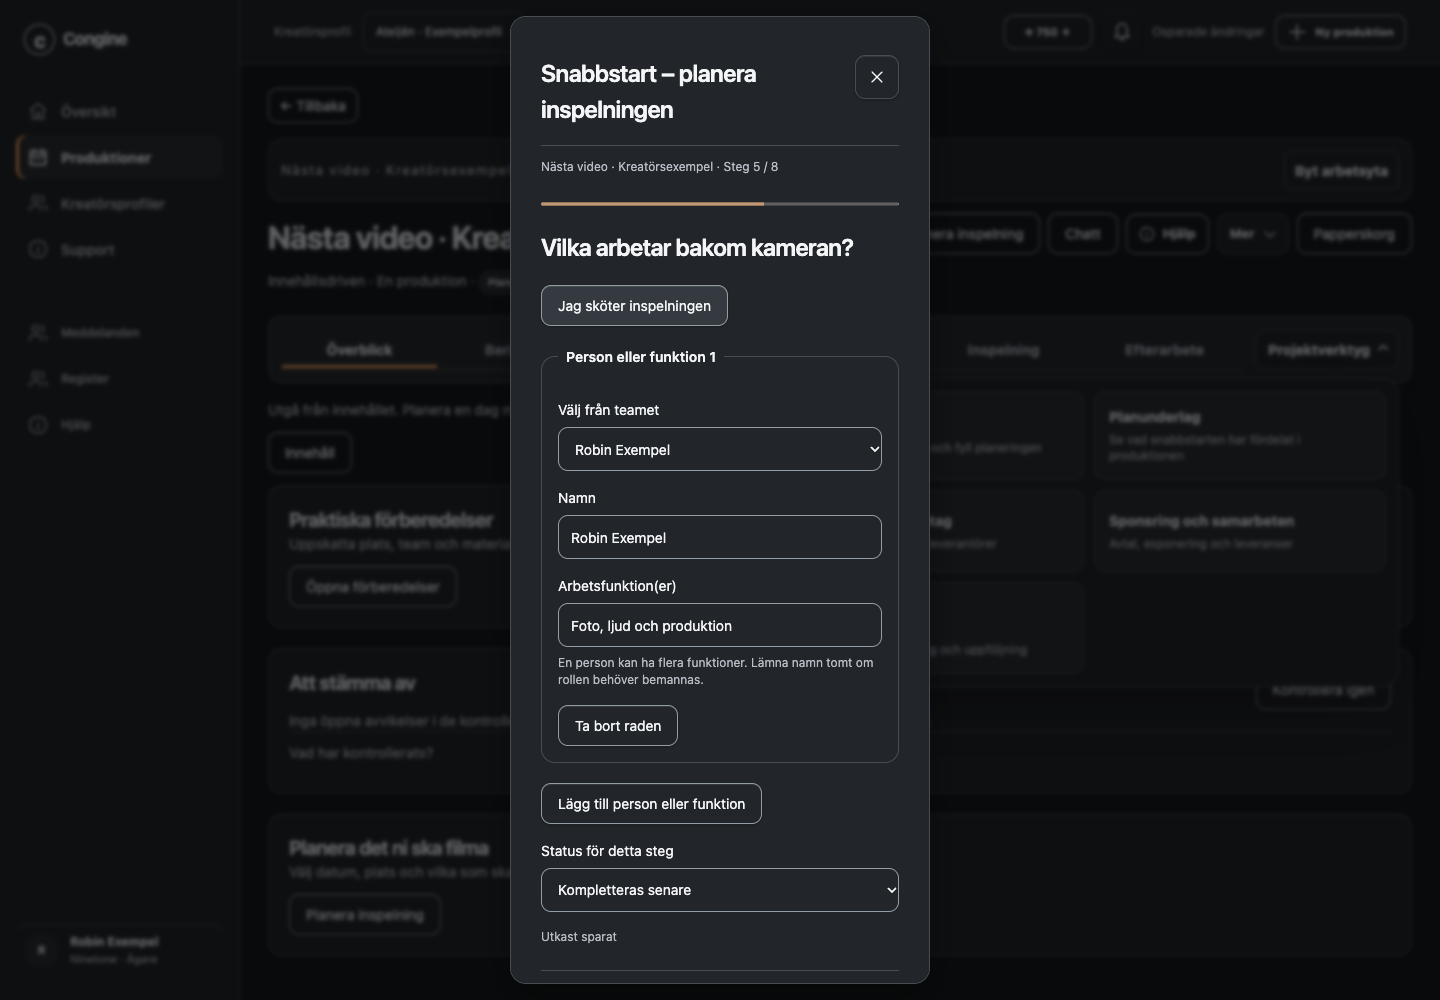The height and width of the screenshot is (1000, 1440).
Task: Focus the Arbetsfunktion(er) text field
Action: (720, 625)
